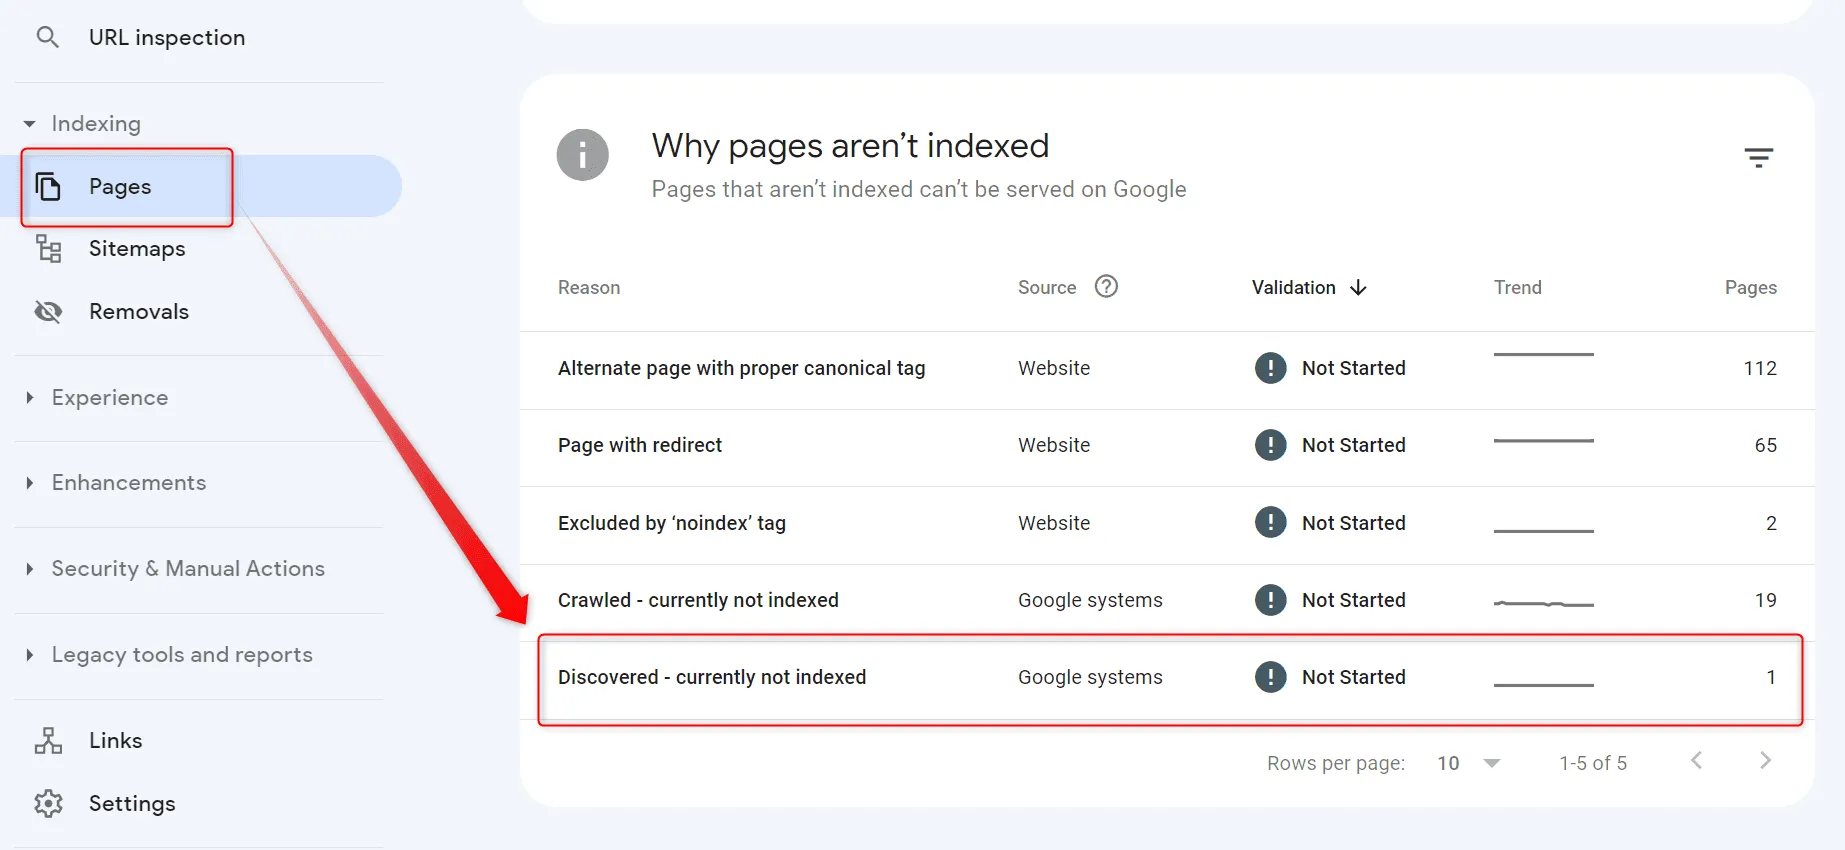1845x850 pixels.
Task: Expand the Enhancements section
Action: (x=30, y=482)
